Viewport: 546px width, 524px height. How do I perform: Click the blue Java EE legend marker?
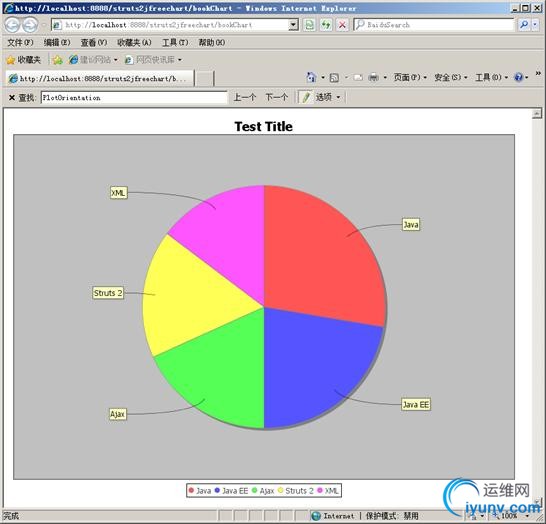coord(217,490)
